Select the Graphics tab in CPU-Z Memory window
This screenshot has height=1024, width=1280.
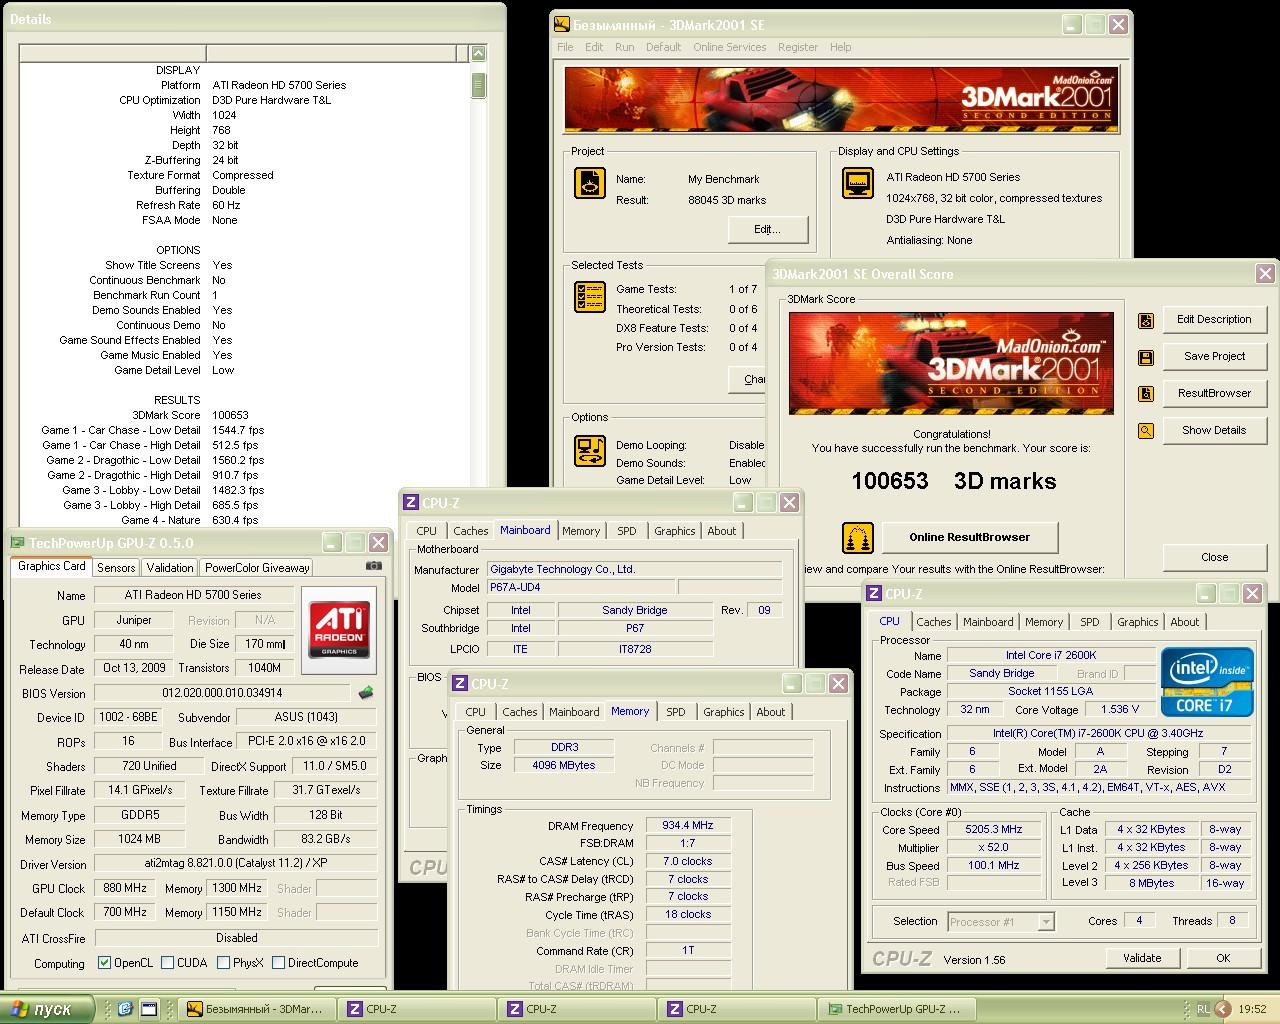[x=723, y=712]
